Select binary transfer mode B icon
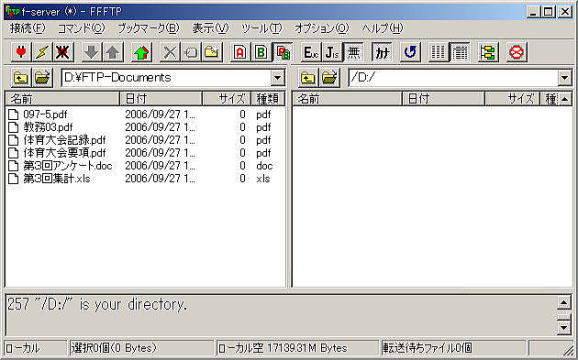This screenshot has height=360, width=578. click(x=261, y=52)
